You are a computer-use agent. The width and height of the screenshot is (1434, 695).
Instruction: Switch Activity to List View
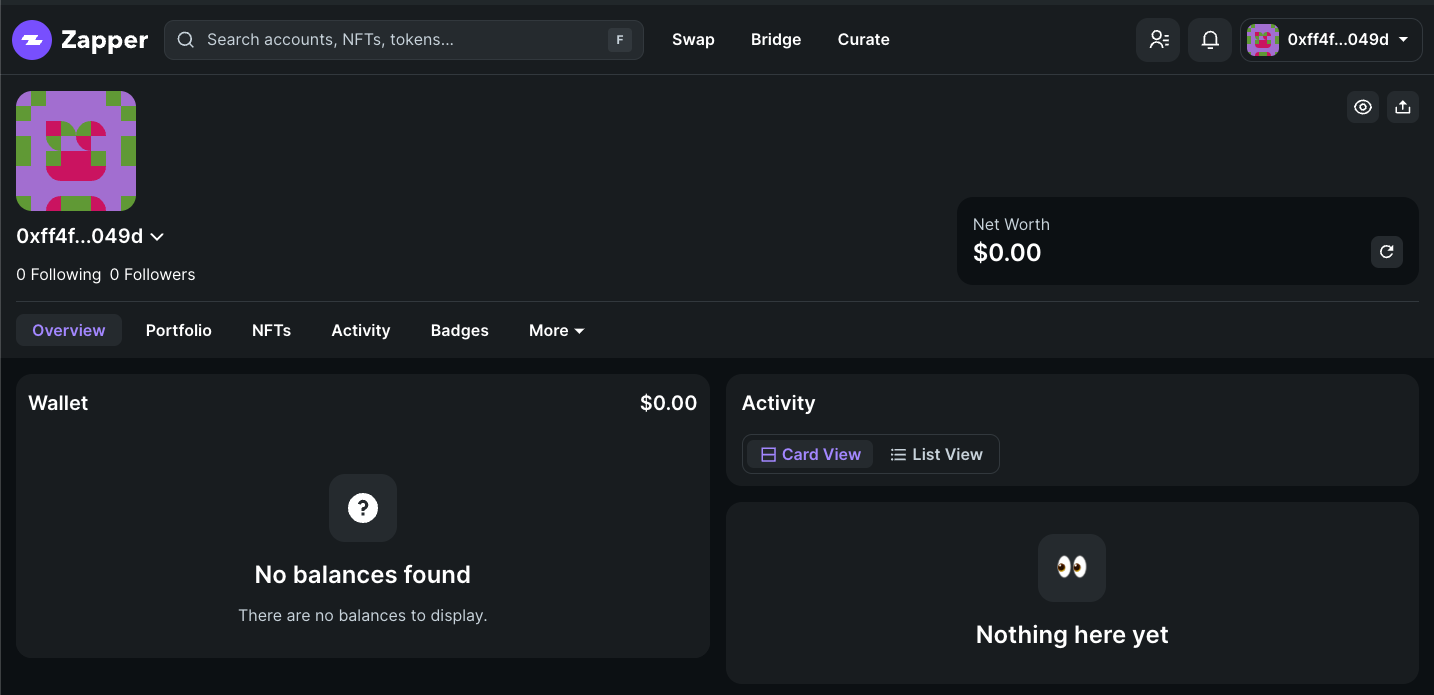[936, 454]
